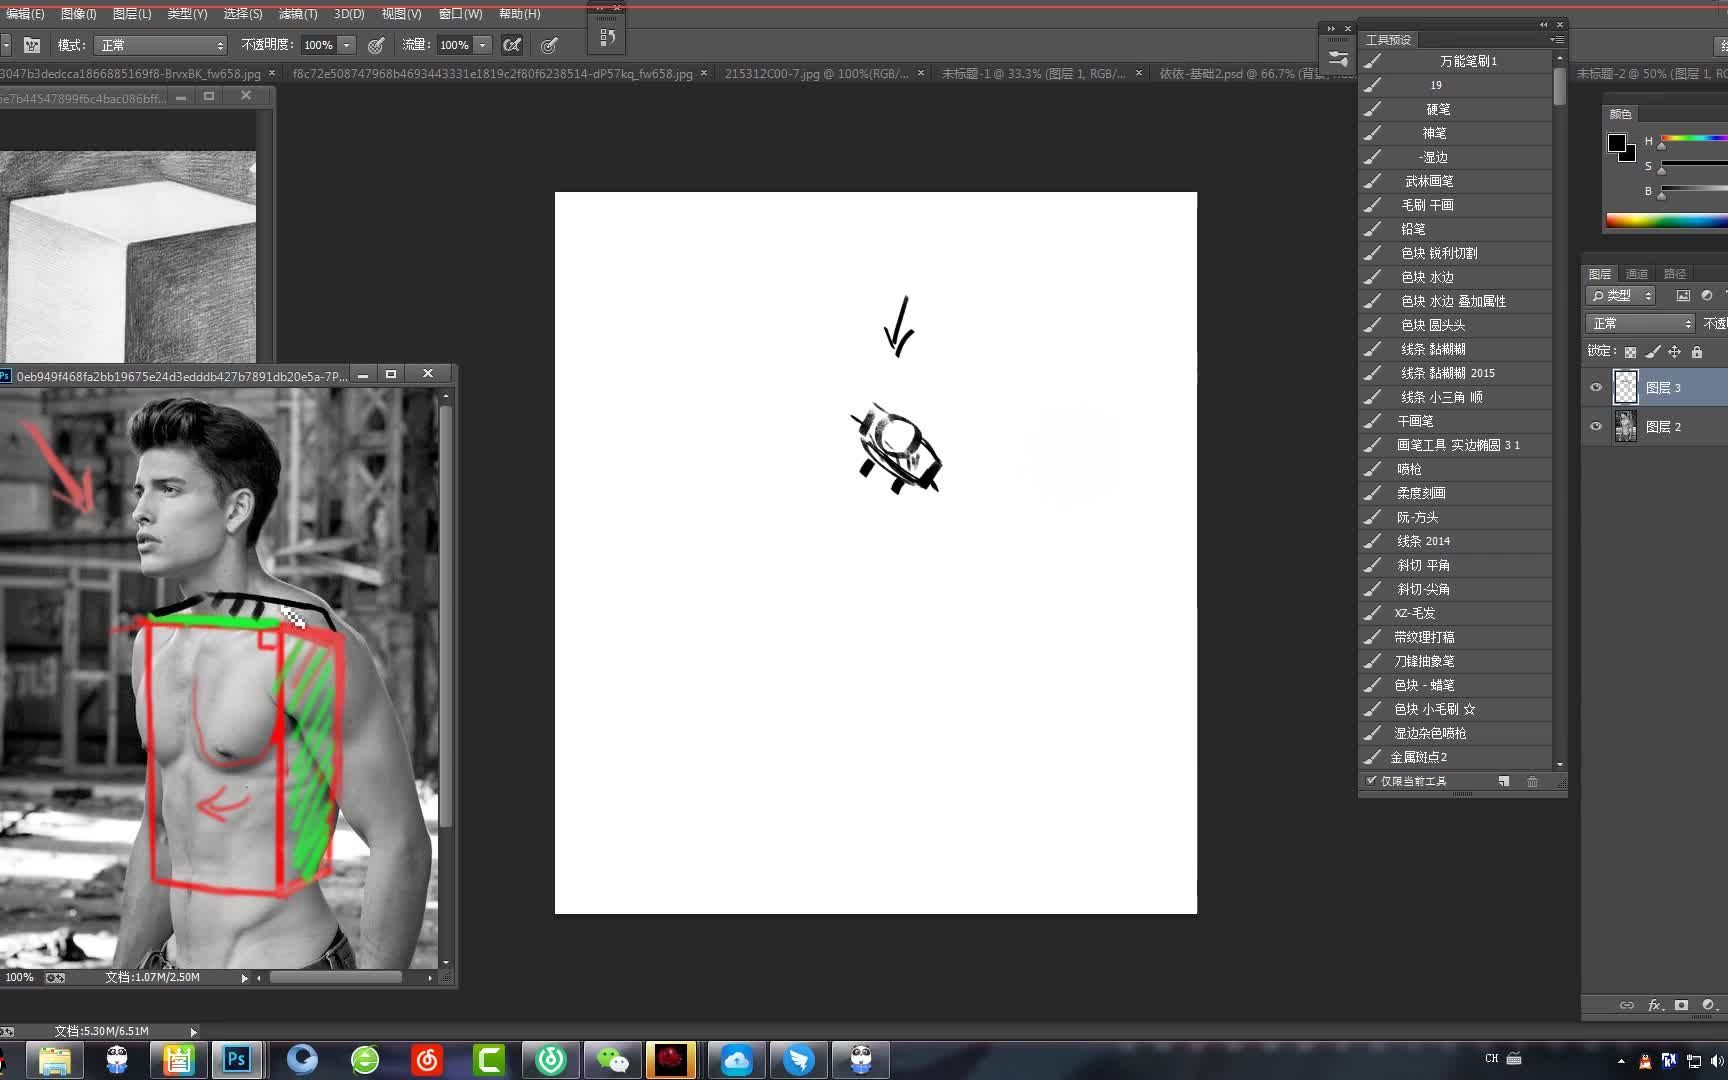1728x1080 pixels.
Task: Open file explorer in the taskbar
Action: tap(54, 1059)
